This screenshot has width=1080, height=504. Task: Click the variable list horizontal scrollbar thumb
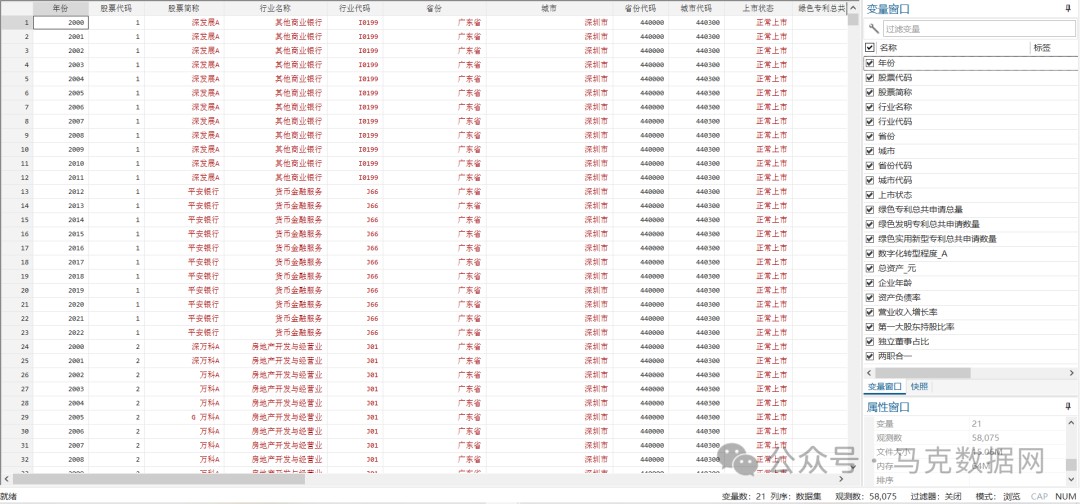tap(924, 372)
